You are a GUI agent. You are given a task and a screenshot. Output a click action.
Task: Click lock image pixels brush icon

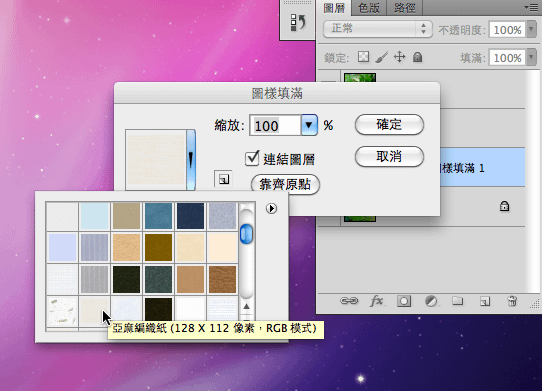point(382,57)
